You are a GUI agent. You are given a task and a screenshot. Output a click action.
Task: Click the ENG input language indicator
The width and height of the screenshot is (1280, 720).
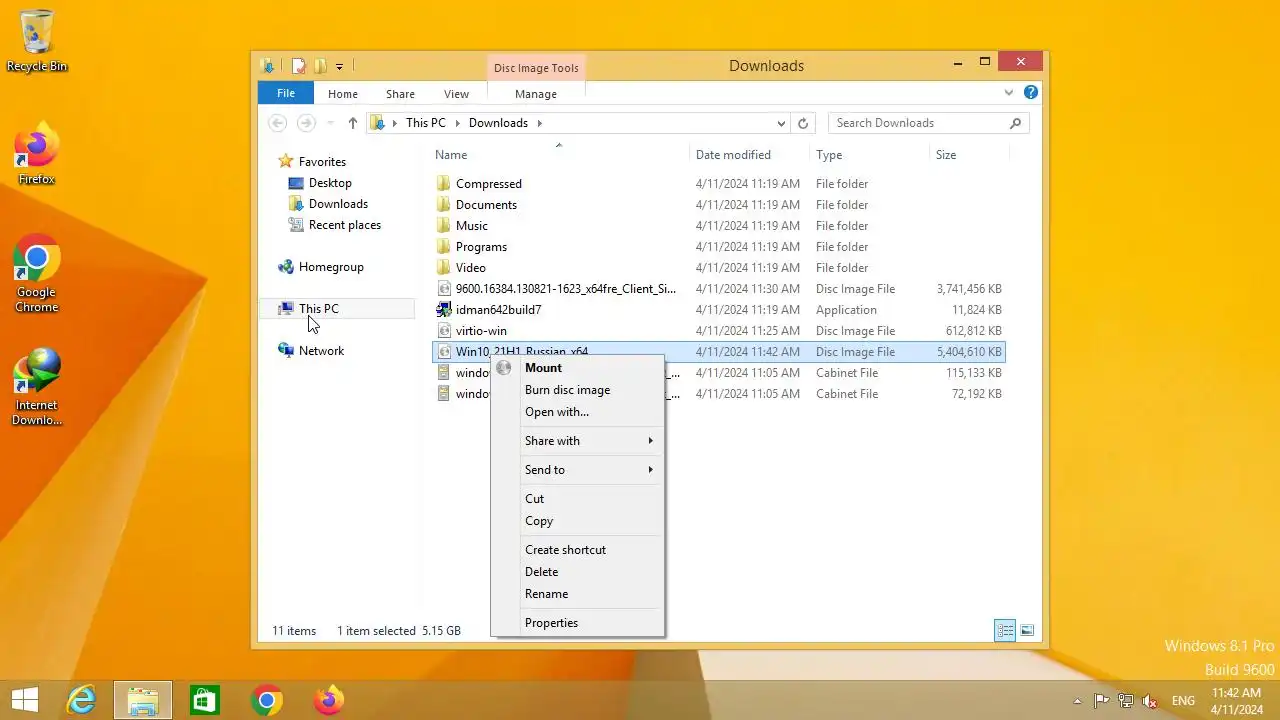[1183, 701]
